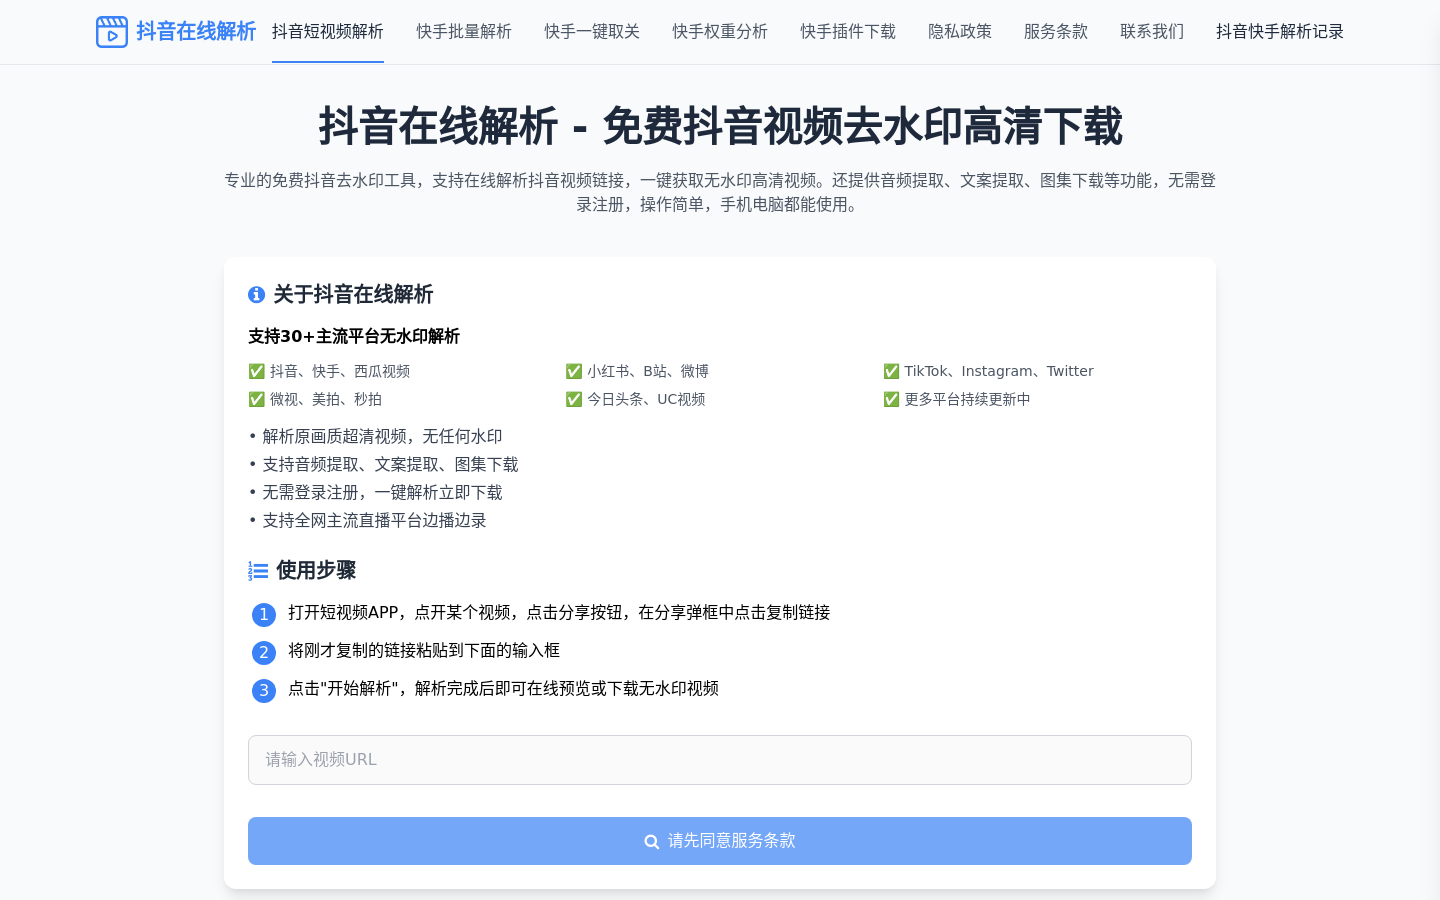
Task: Click the text TikTok、Instagram、Twitter
Action: [x=999, y=371]
